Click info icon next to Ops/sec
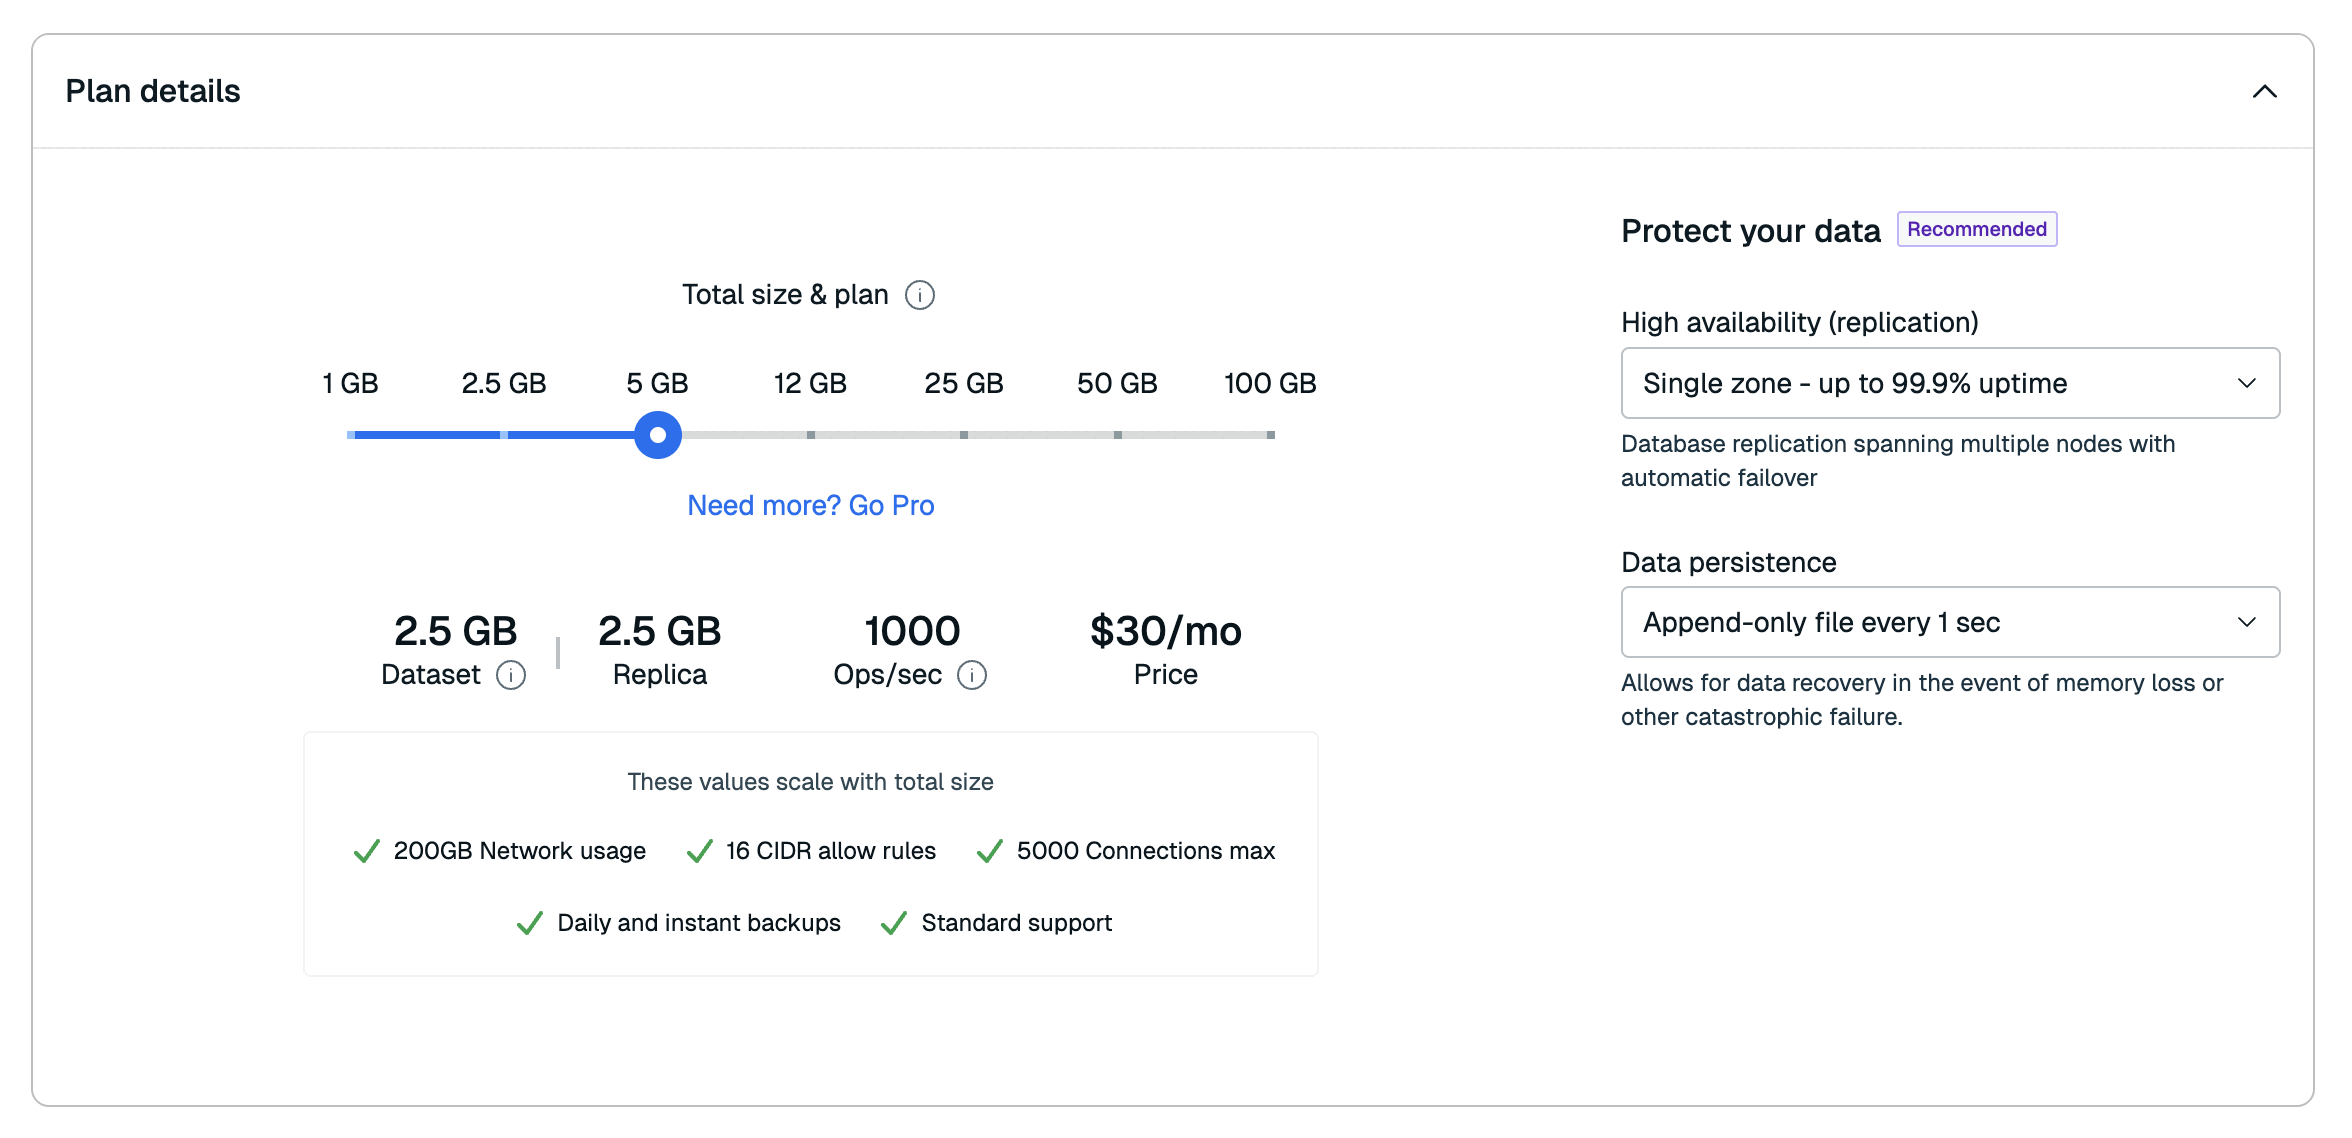The image size is (2352, 1138). 972,676
